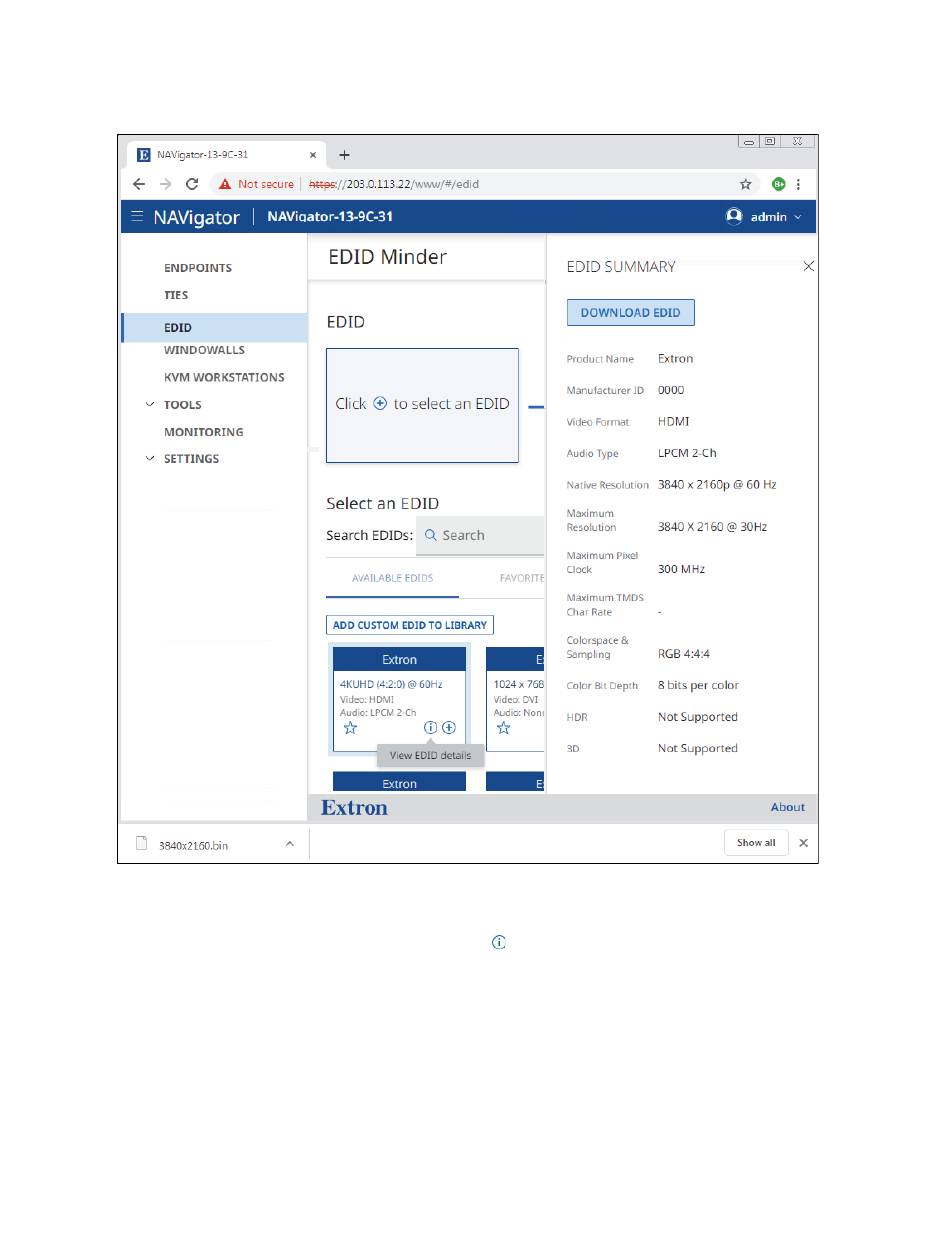950x1260 pixels.
Task: Open the green browser profile badge
Action: 778,184
